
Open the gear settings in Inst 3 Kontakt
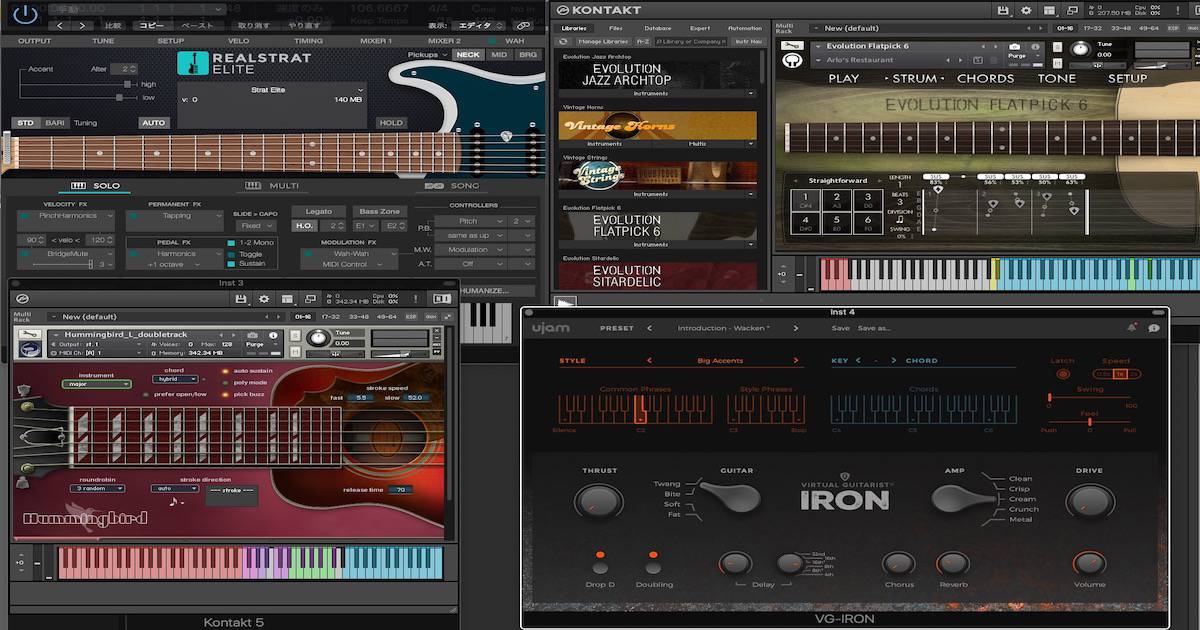pos(264,298)
